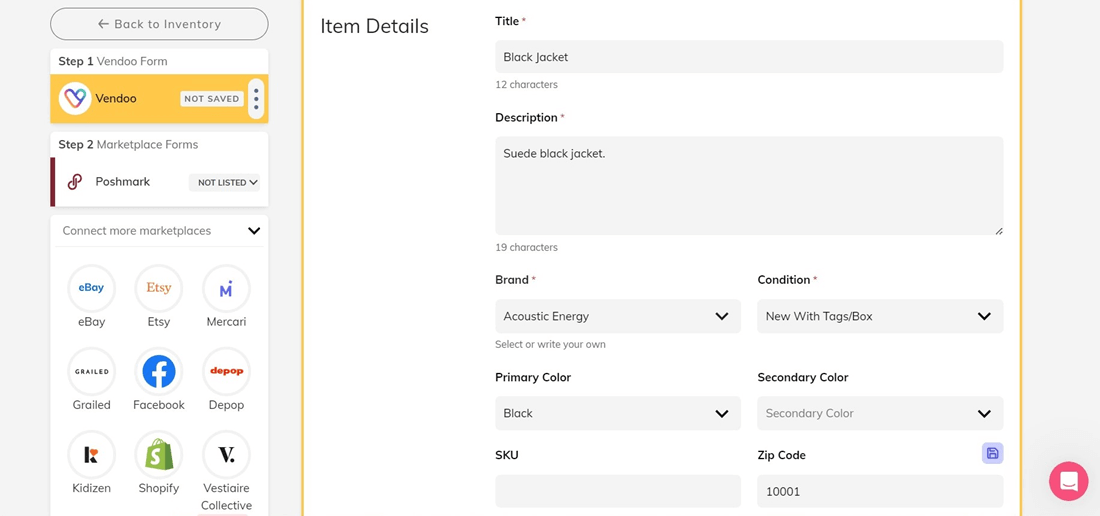Open the Secondary Color dropdown
The width and height of the screenshot is (1100, 516).
[879, 413]
